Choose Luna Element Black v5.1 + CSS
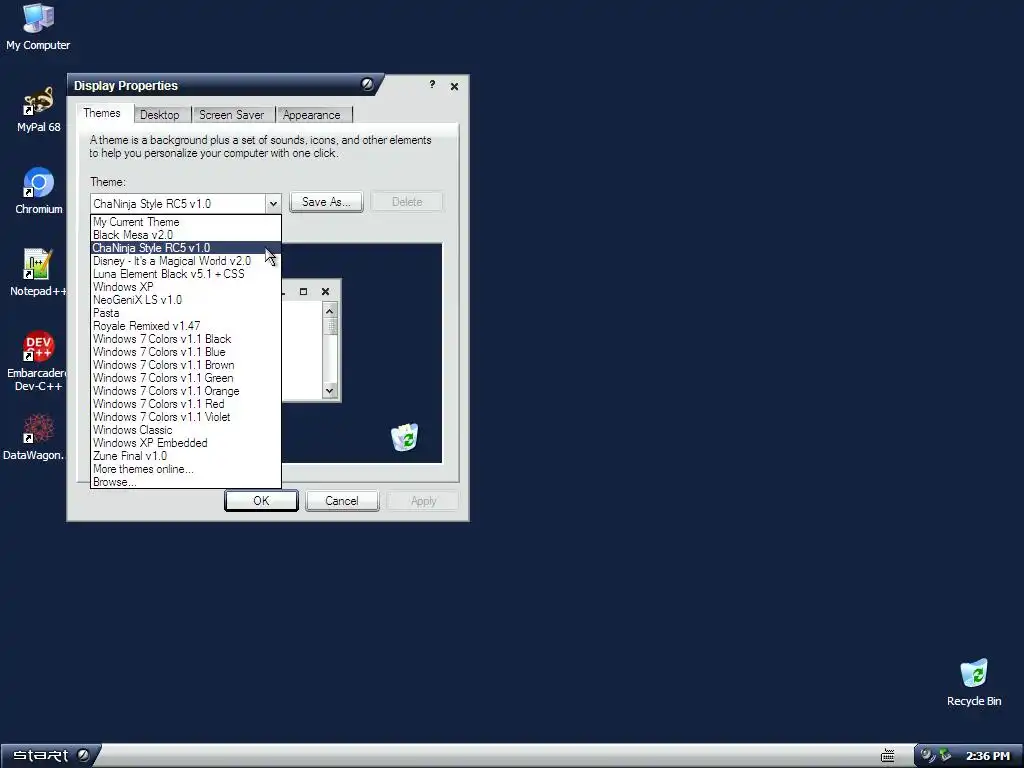 [x=185, y=274]
